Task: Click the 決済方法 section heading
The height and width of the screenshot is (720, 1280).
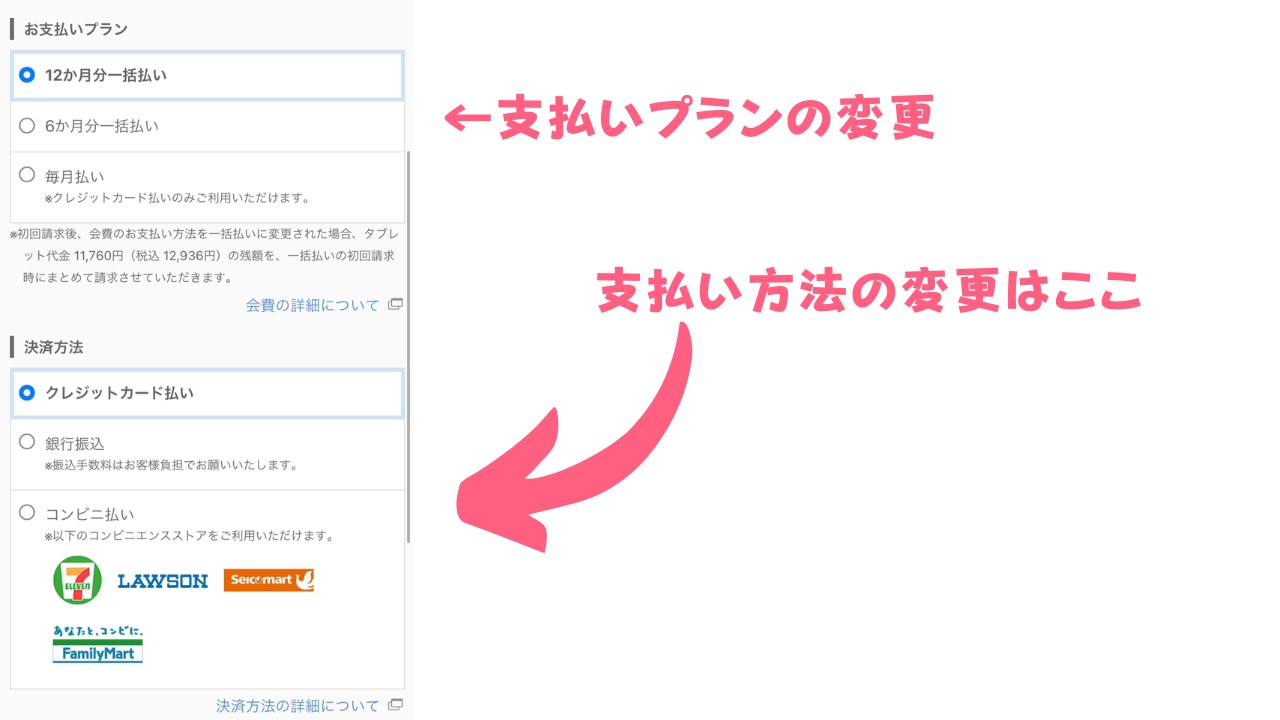Action: click(54, 347)
